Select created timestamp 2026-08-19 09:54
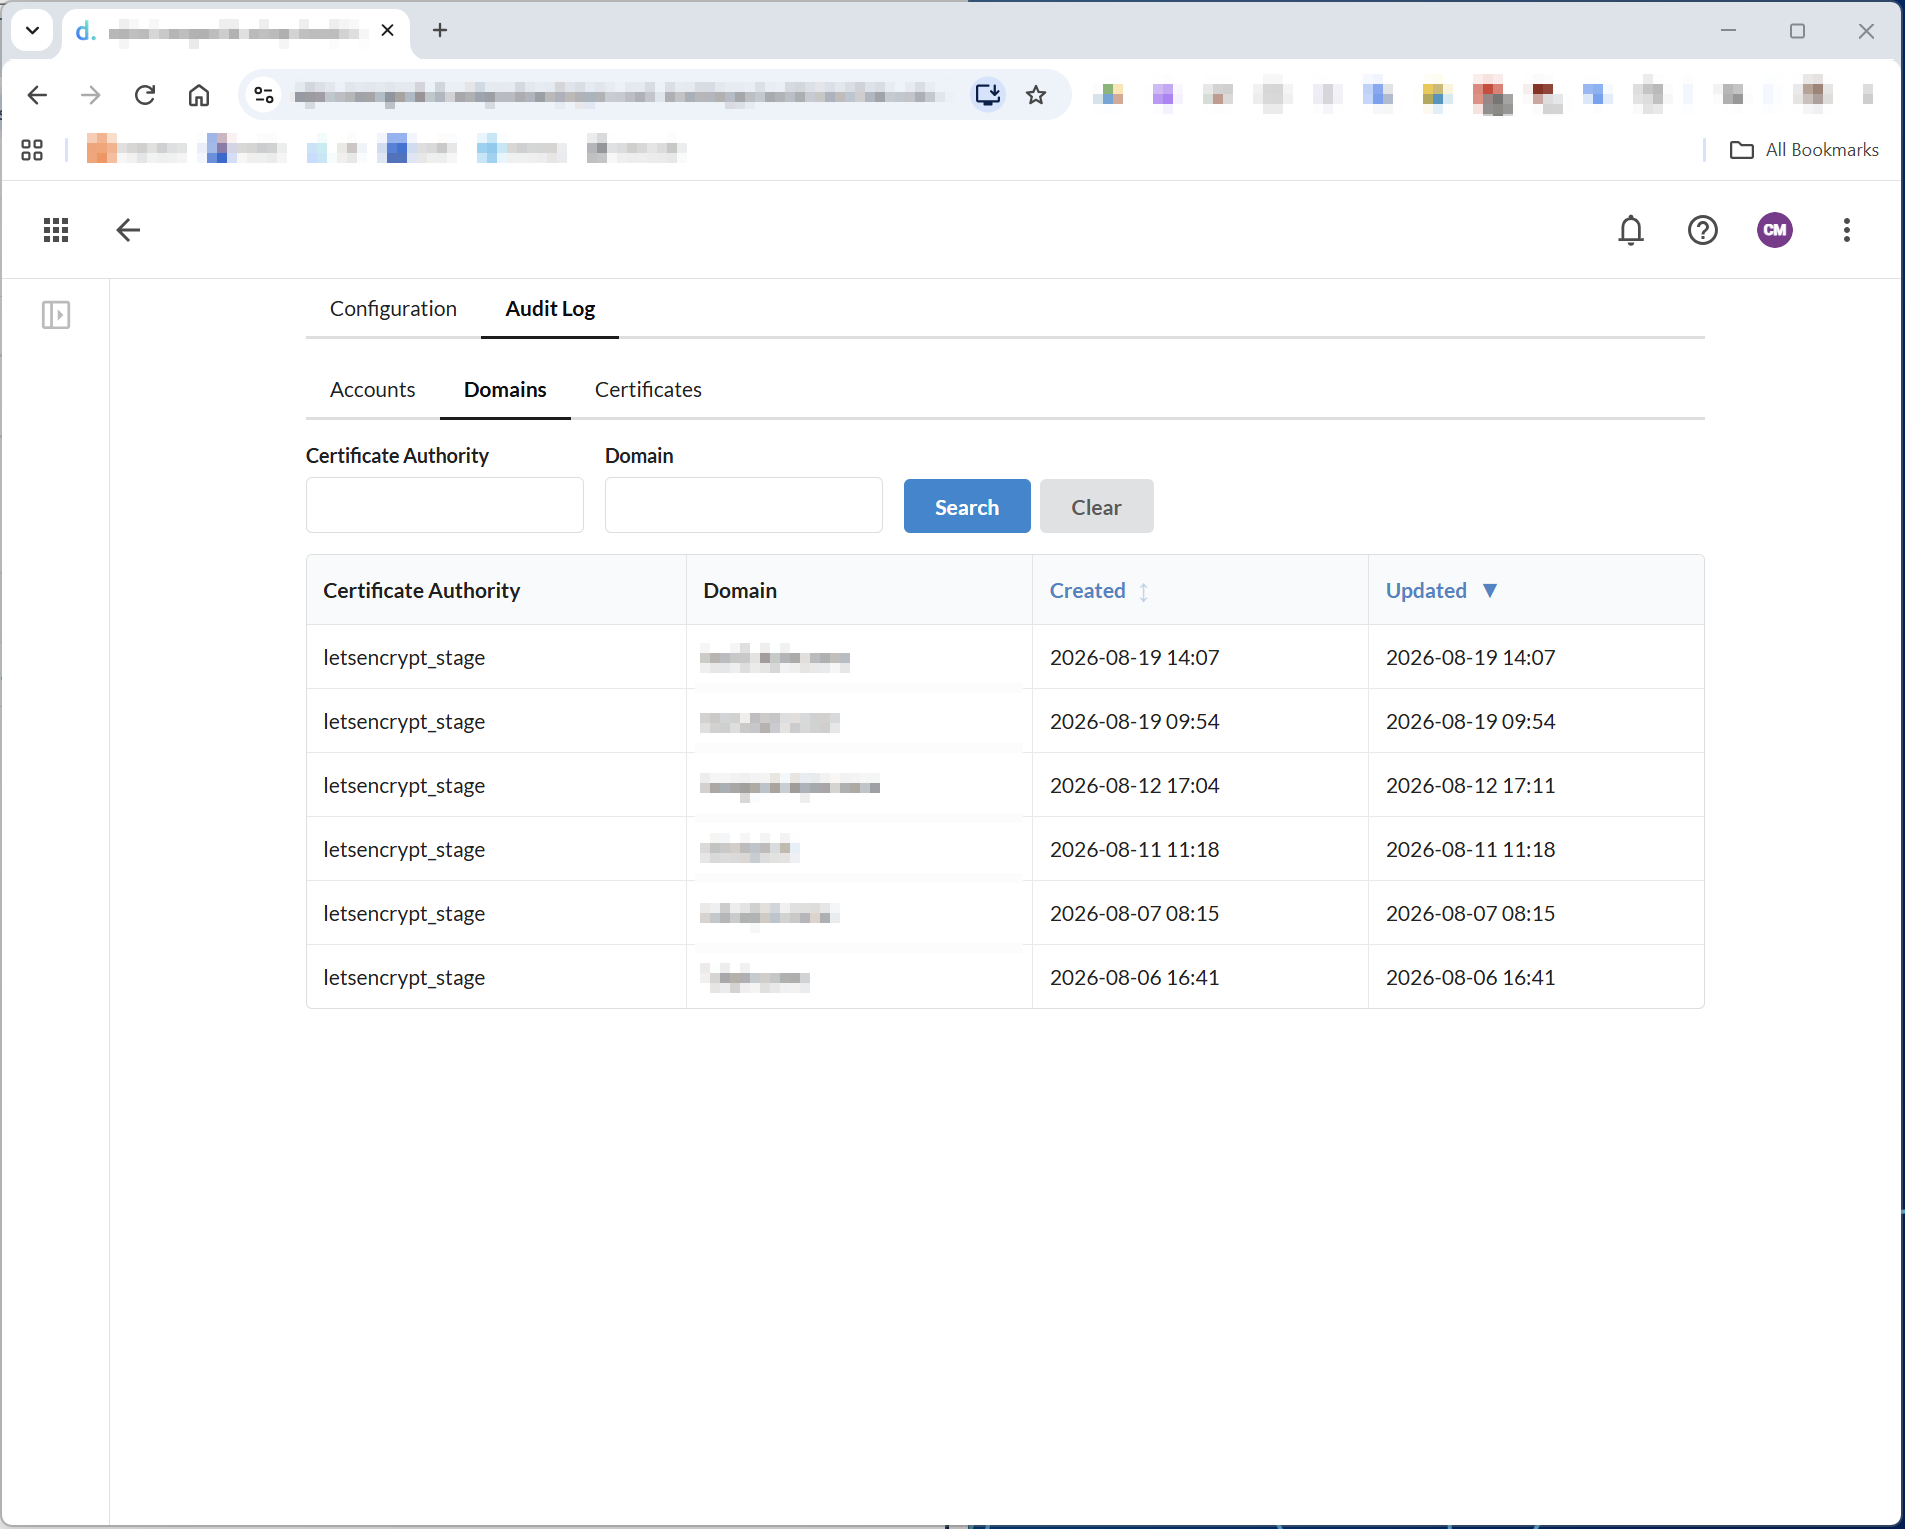The height and width of the screenshot is (1529, 1905). pos(1135,722)
